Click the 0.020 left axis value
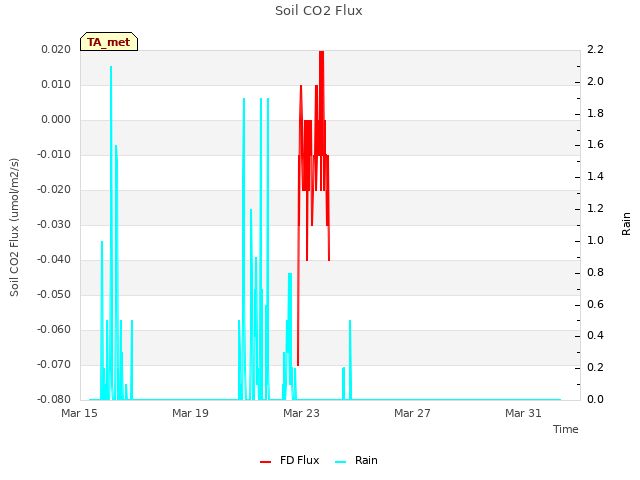 (56, 50)
